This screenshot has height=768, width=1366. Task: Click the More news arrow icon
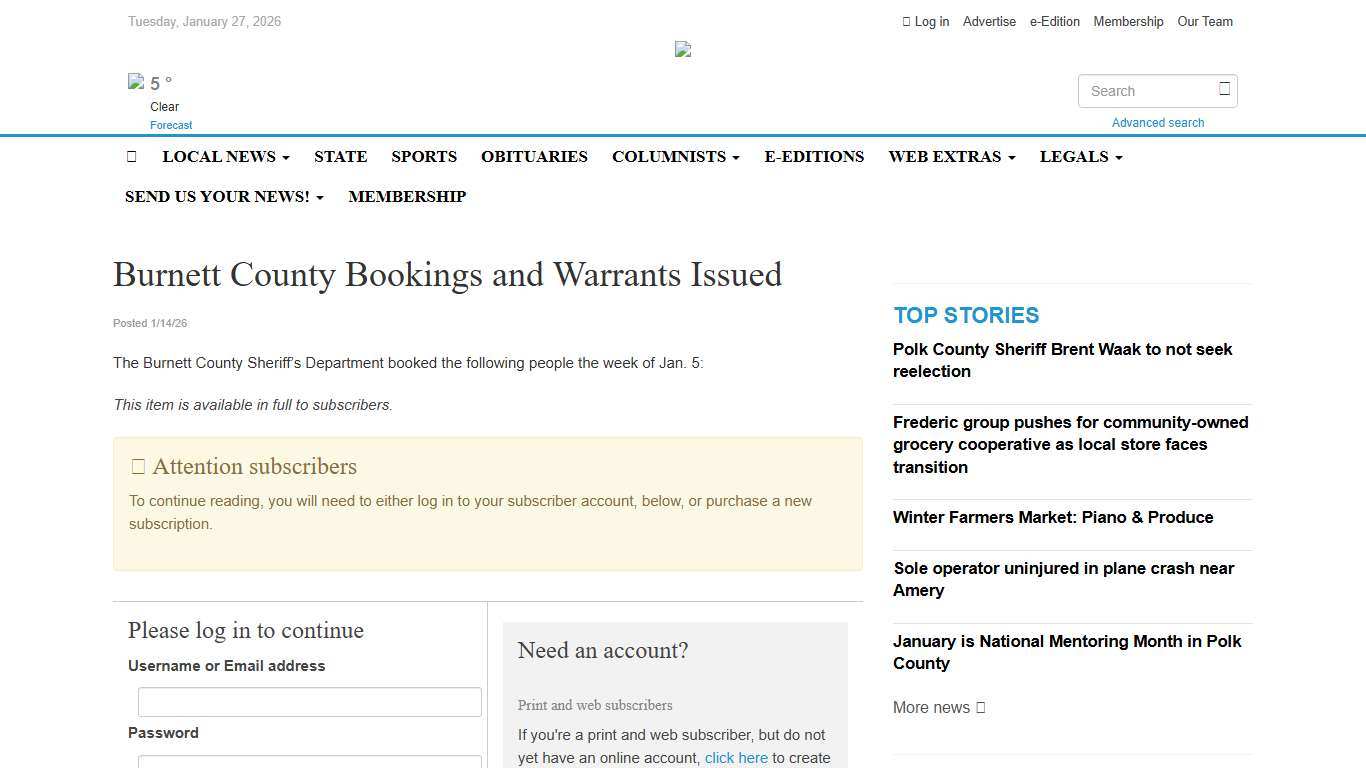978,707
